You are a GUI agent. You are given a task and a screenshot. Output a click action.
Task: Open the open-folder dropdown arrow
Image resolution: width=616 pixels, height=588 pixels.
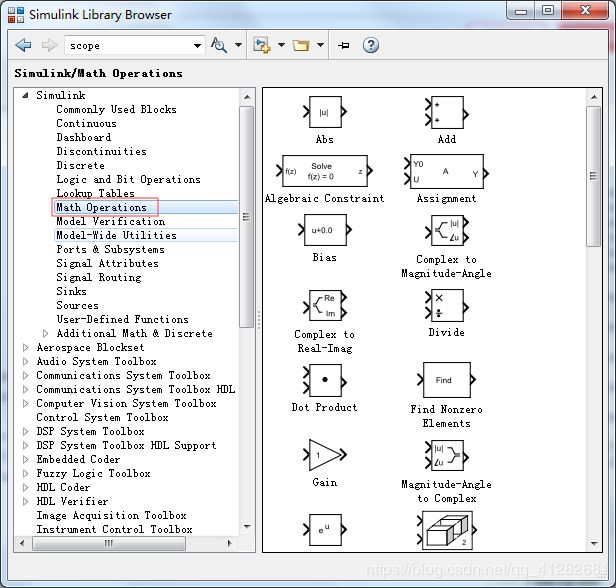(x=320, y=45)
